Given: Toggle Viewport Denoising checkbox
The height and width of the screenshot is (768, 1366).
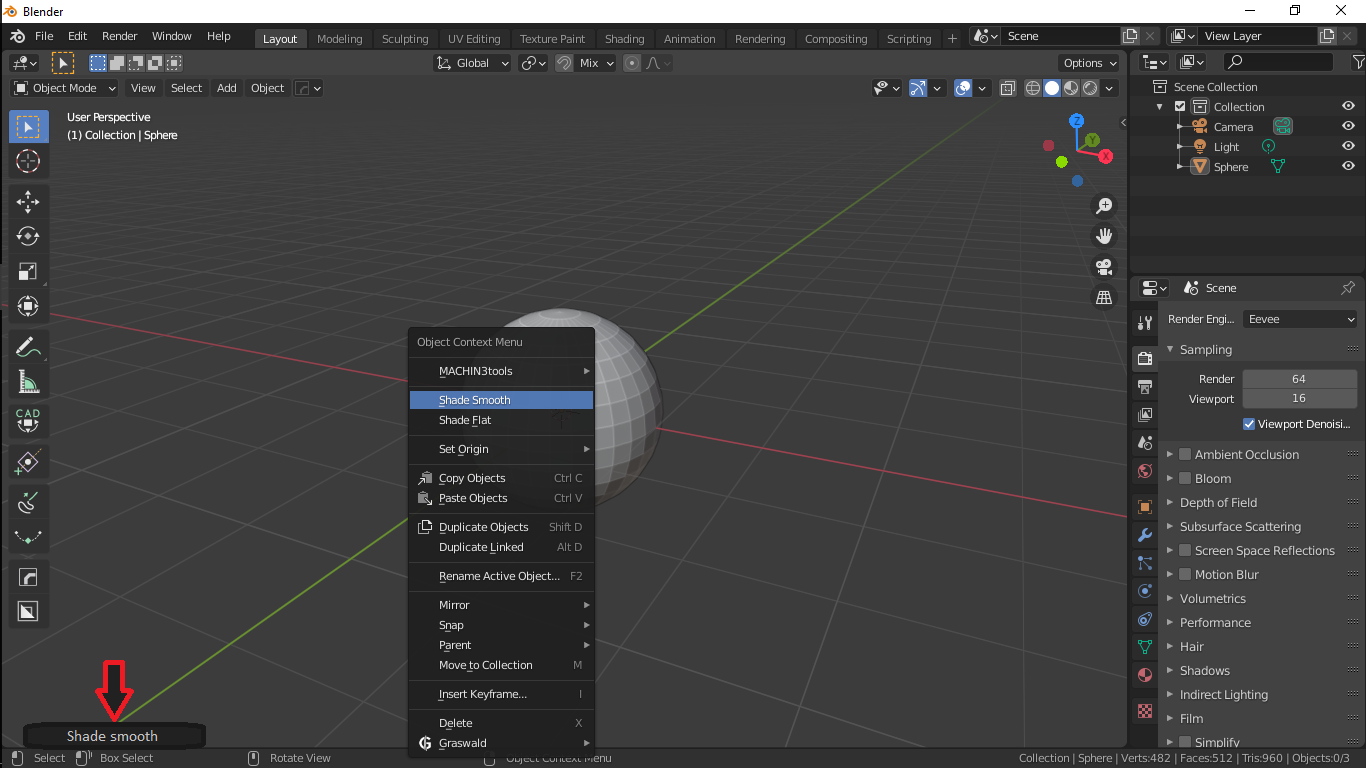Looking at the screenshot, I should tap(1249, 424).
